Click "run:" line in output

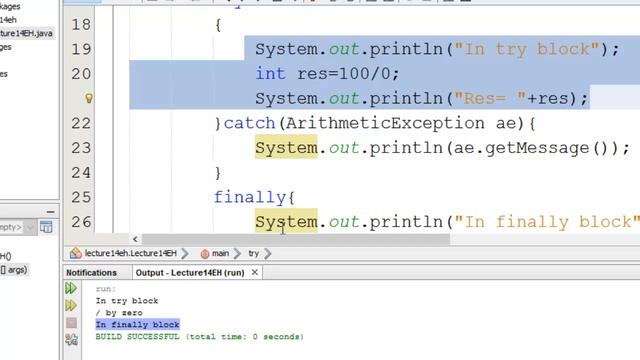[106, 289]
